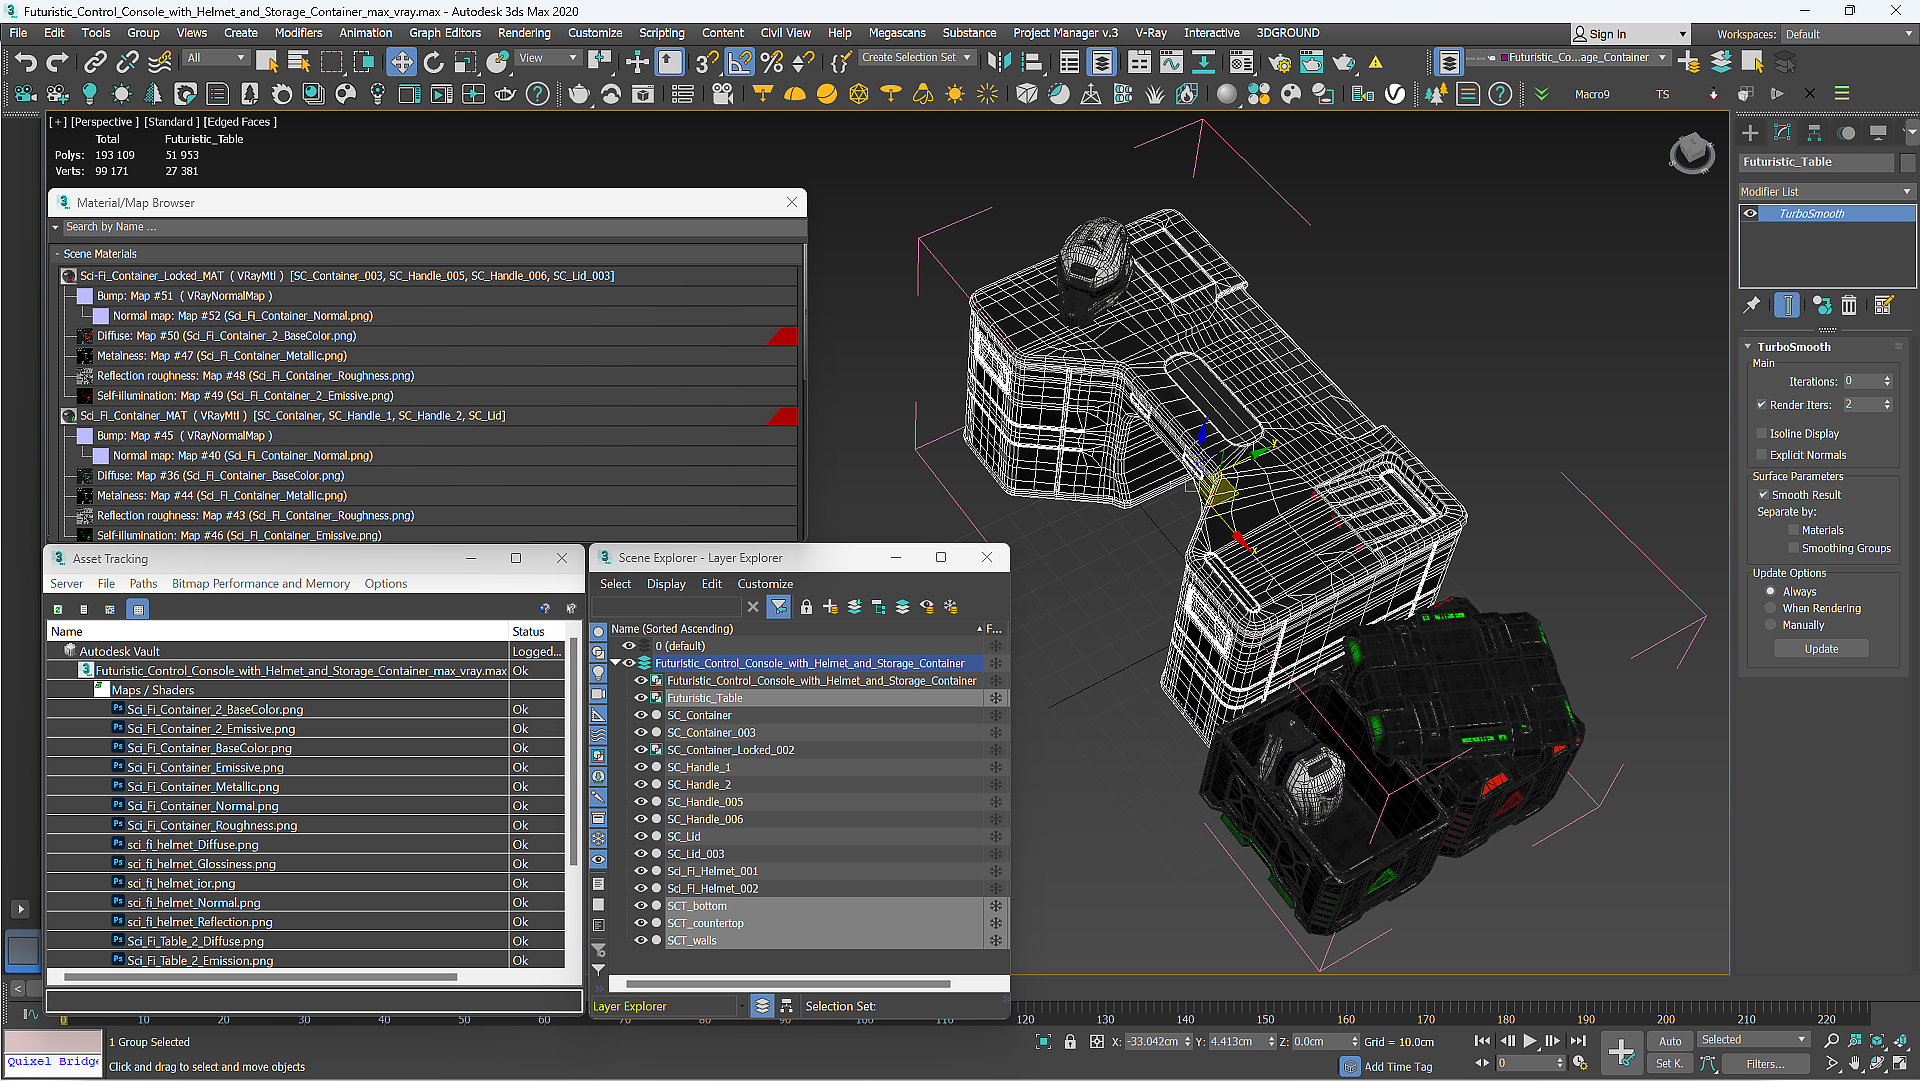Hide Sci_Fi_Helmet_001 via its eye icon
This screenshot has width=1920, height=1081.
[640, 872]
